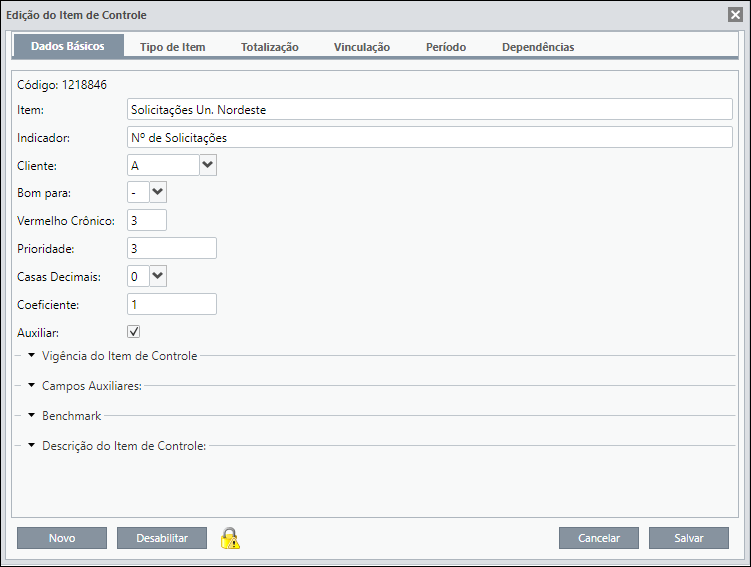This screenshot has width=751, height=567.
Task: Open the Casas Decimais dropdown arrow
Action: click(x=158, y=276)
